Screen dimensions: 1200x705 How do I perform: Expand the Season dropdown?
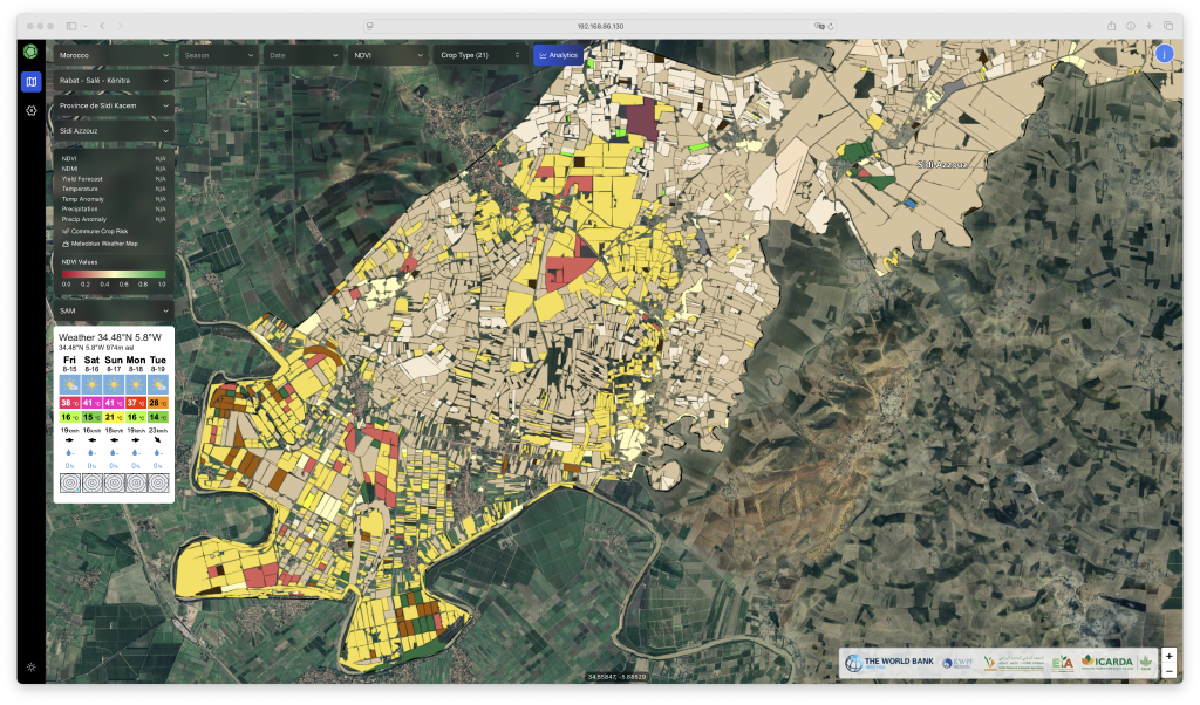[218, 55]
